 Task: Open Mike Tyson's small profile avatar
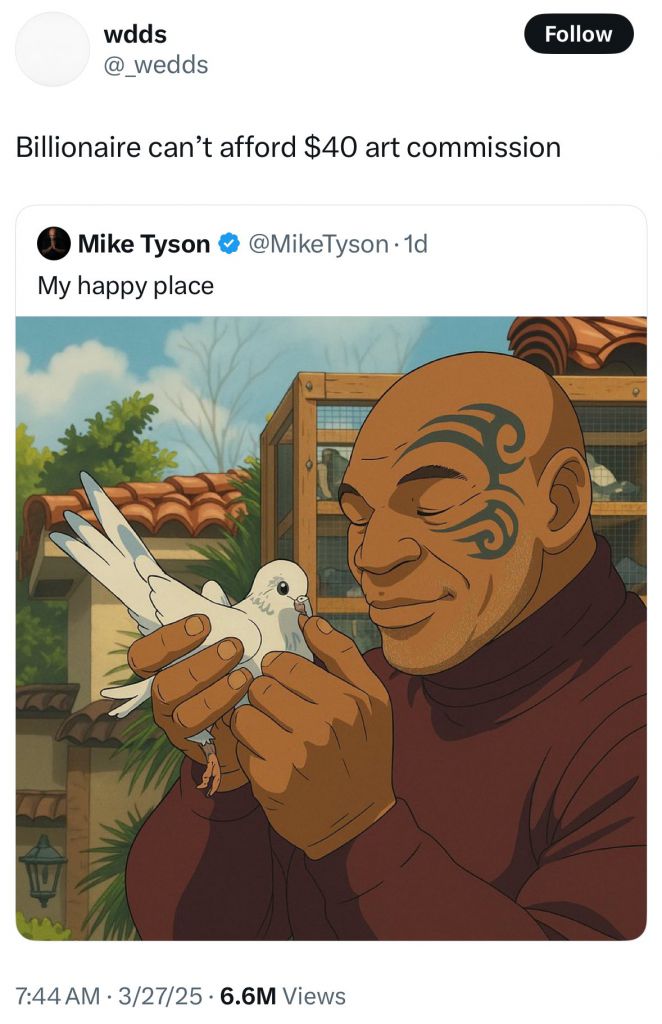[x=54, y=243]
